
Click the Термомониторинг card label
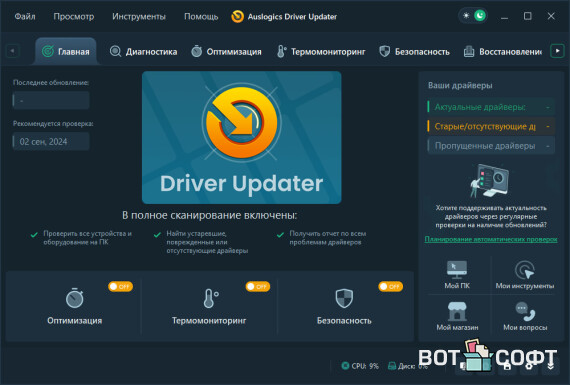(209, 321)
